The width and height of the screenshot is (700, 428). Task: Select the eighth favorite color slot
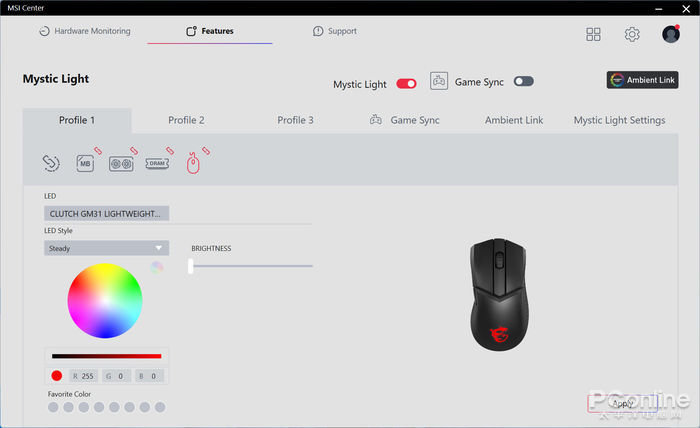click(x=160, y=407)
